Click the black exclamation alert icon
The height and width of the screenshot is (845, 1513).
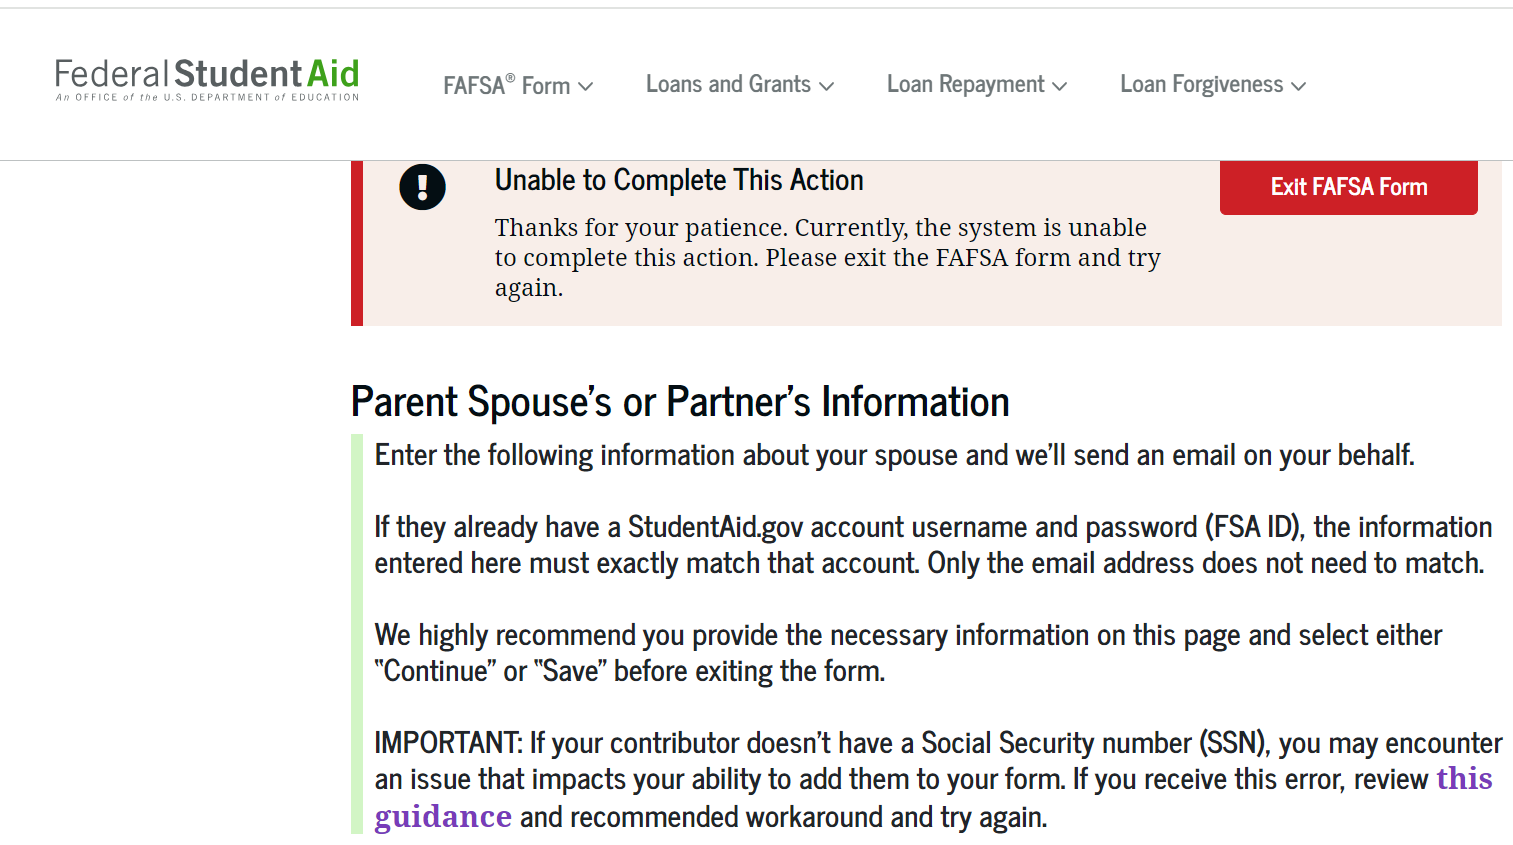pyautogui.click(x=422, y=187)
